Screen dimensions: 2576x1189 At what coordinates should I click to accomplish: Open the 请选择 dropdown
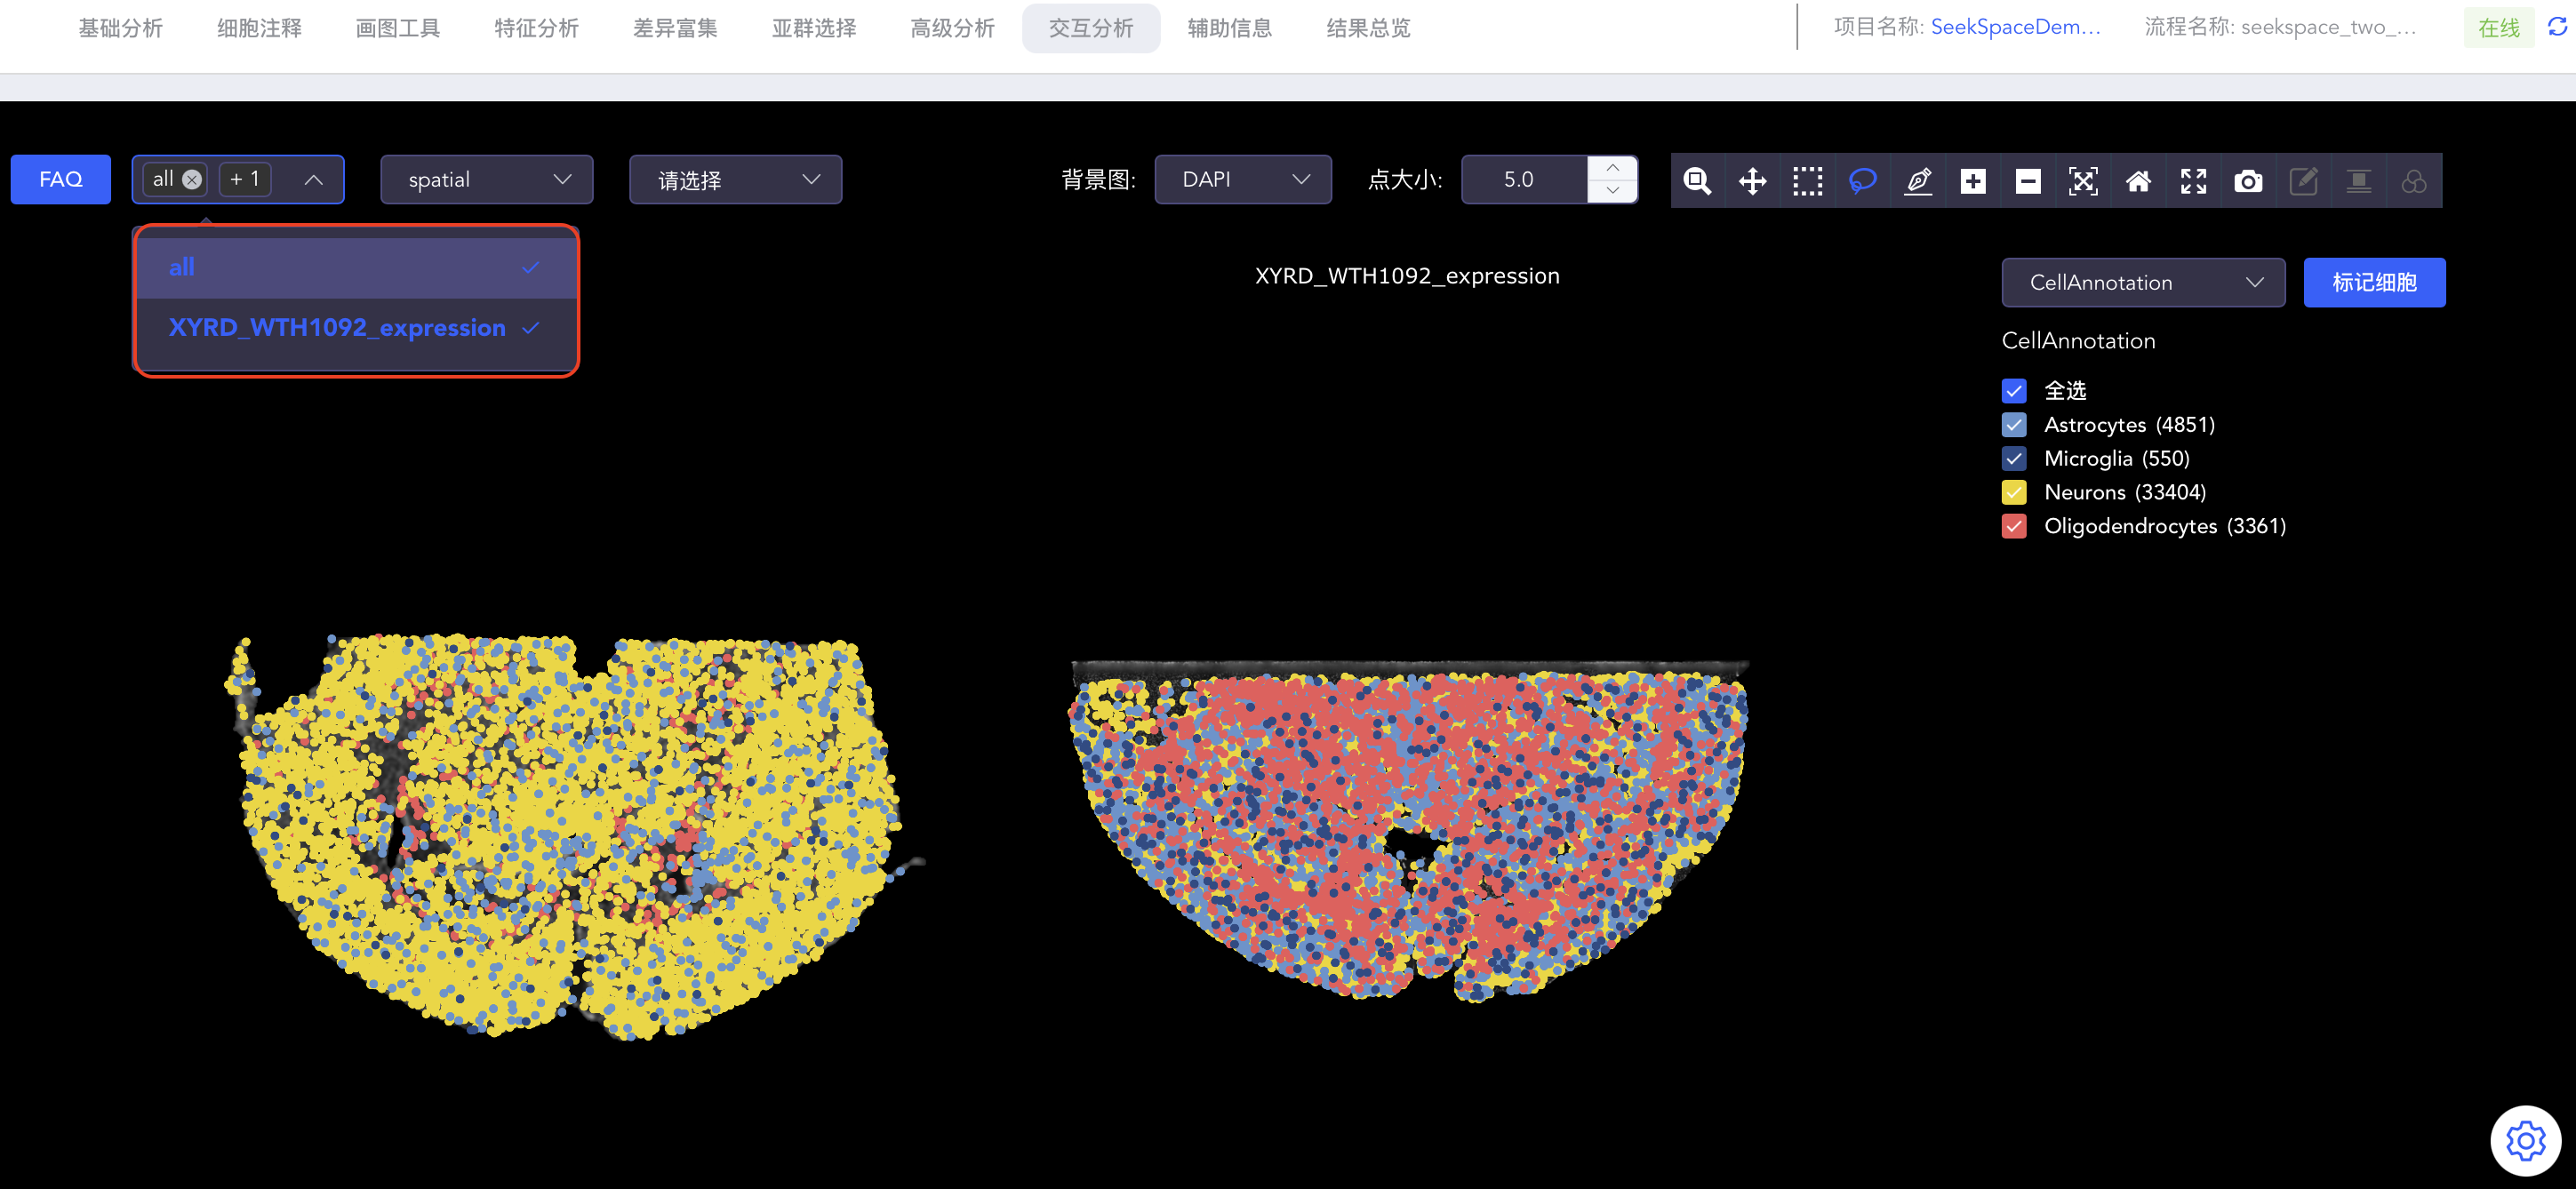coord(735,180)
